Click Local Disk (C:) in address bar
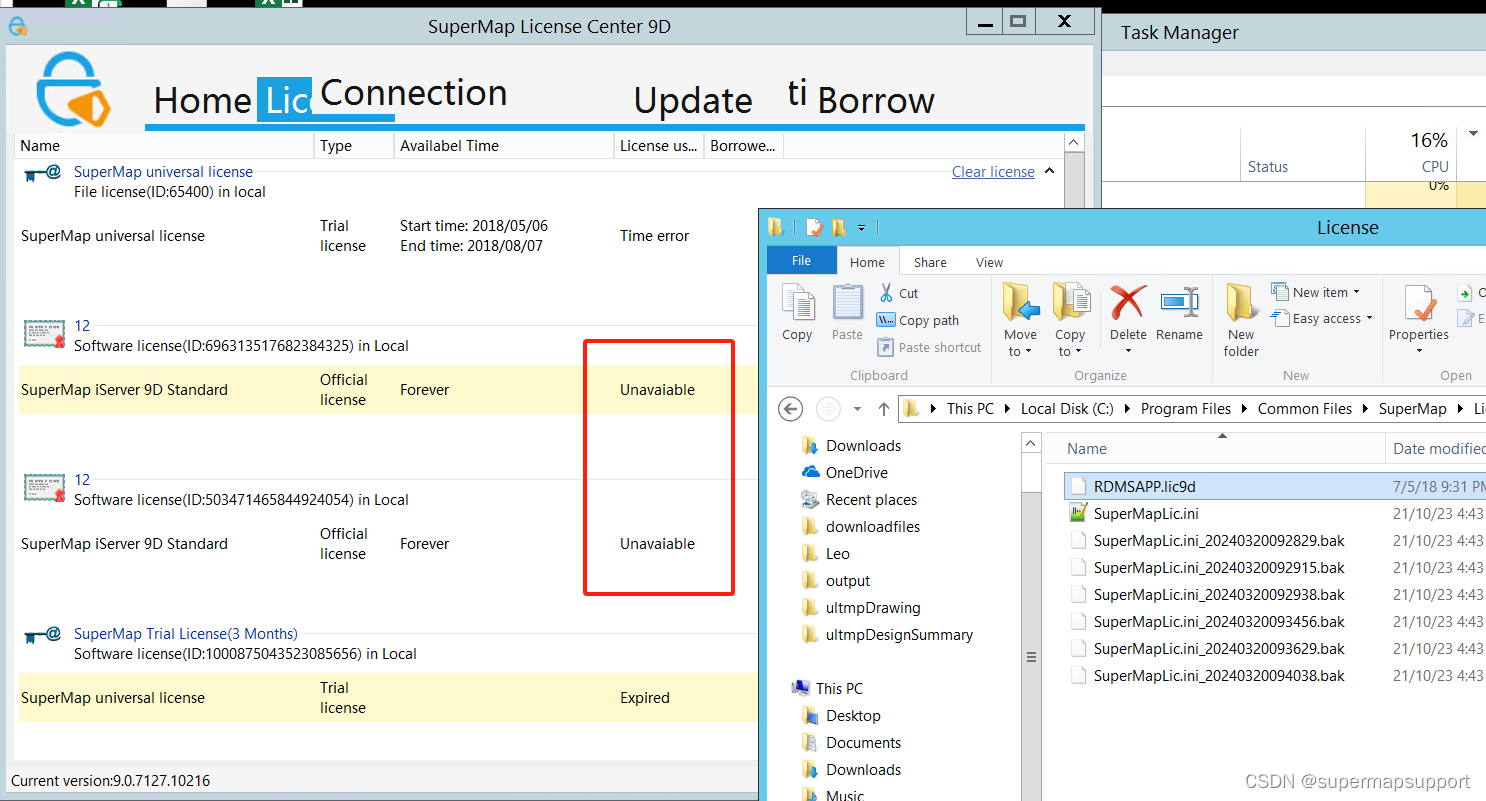 pyautogui.click(x=1066, y=408)
